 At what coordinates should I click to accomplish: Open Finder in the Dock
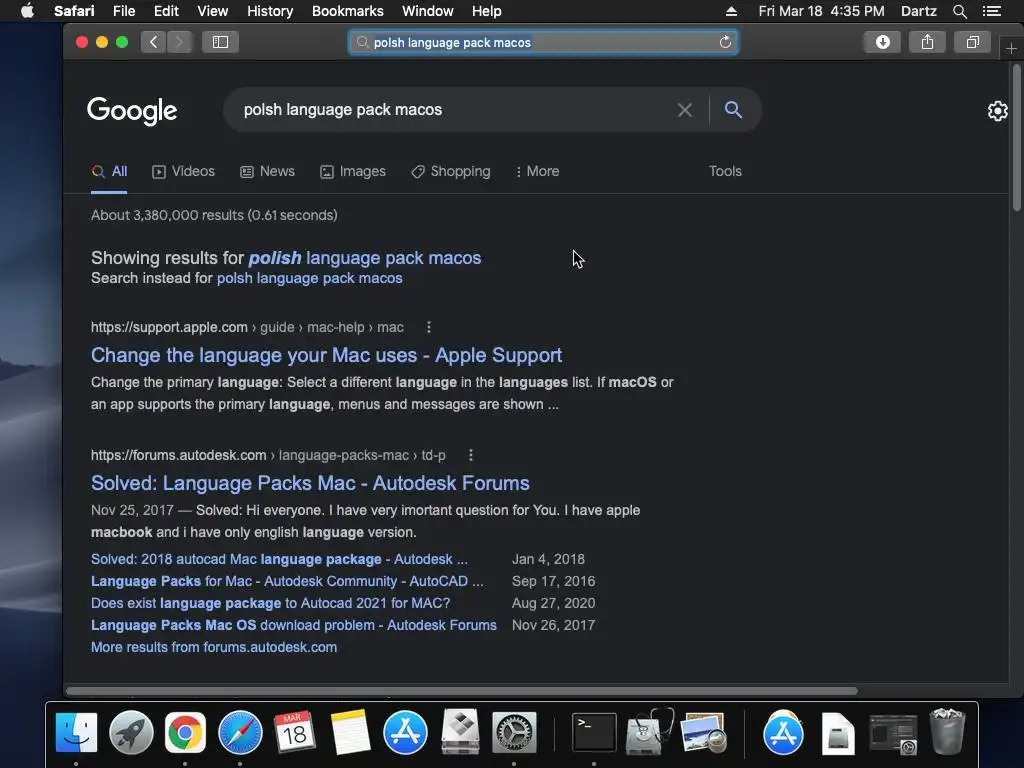pyautogui.click(x=76, y=732)
